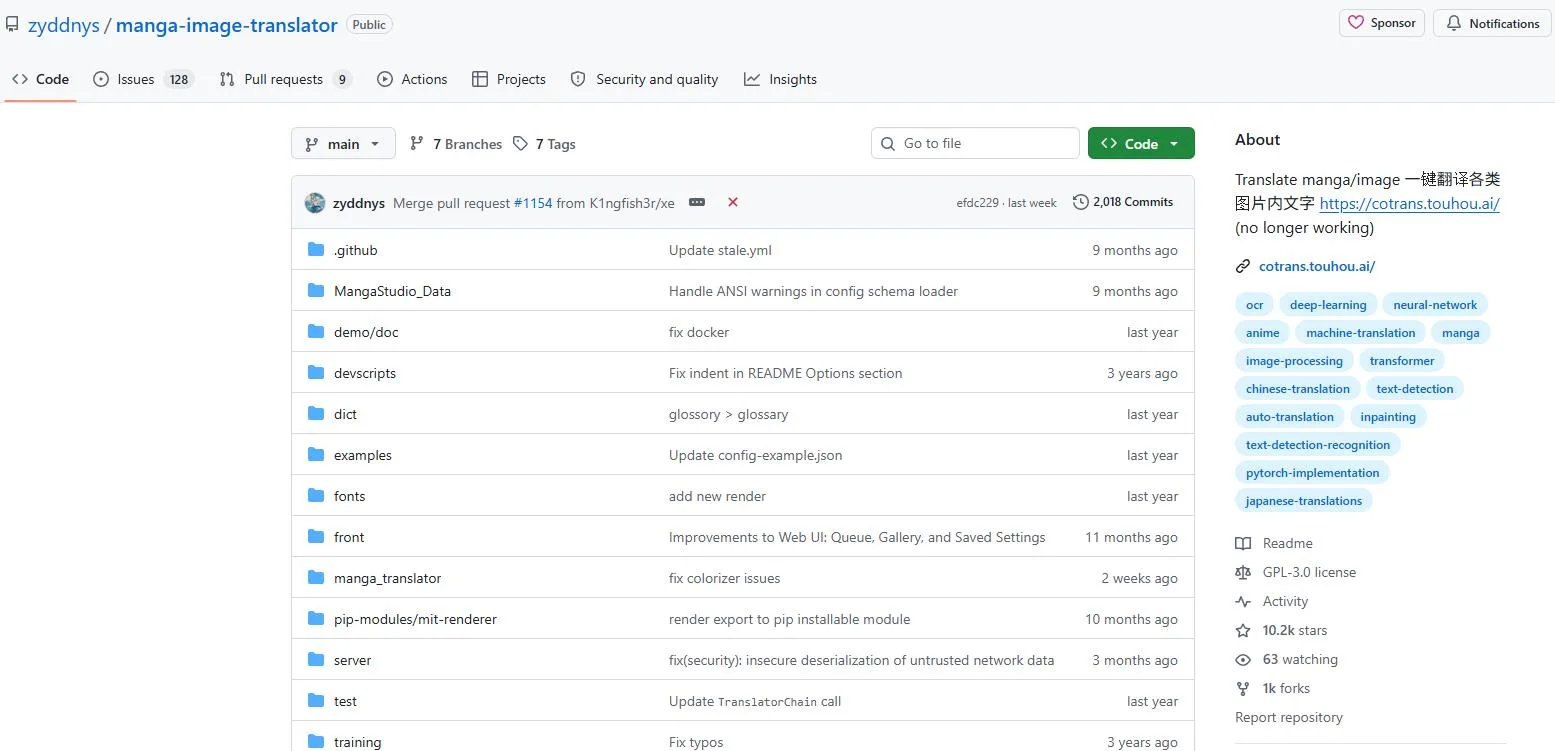Expand the commit message ellipsis
The width and height of the screenshot is (1555, 751).
697,202
